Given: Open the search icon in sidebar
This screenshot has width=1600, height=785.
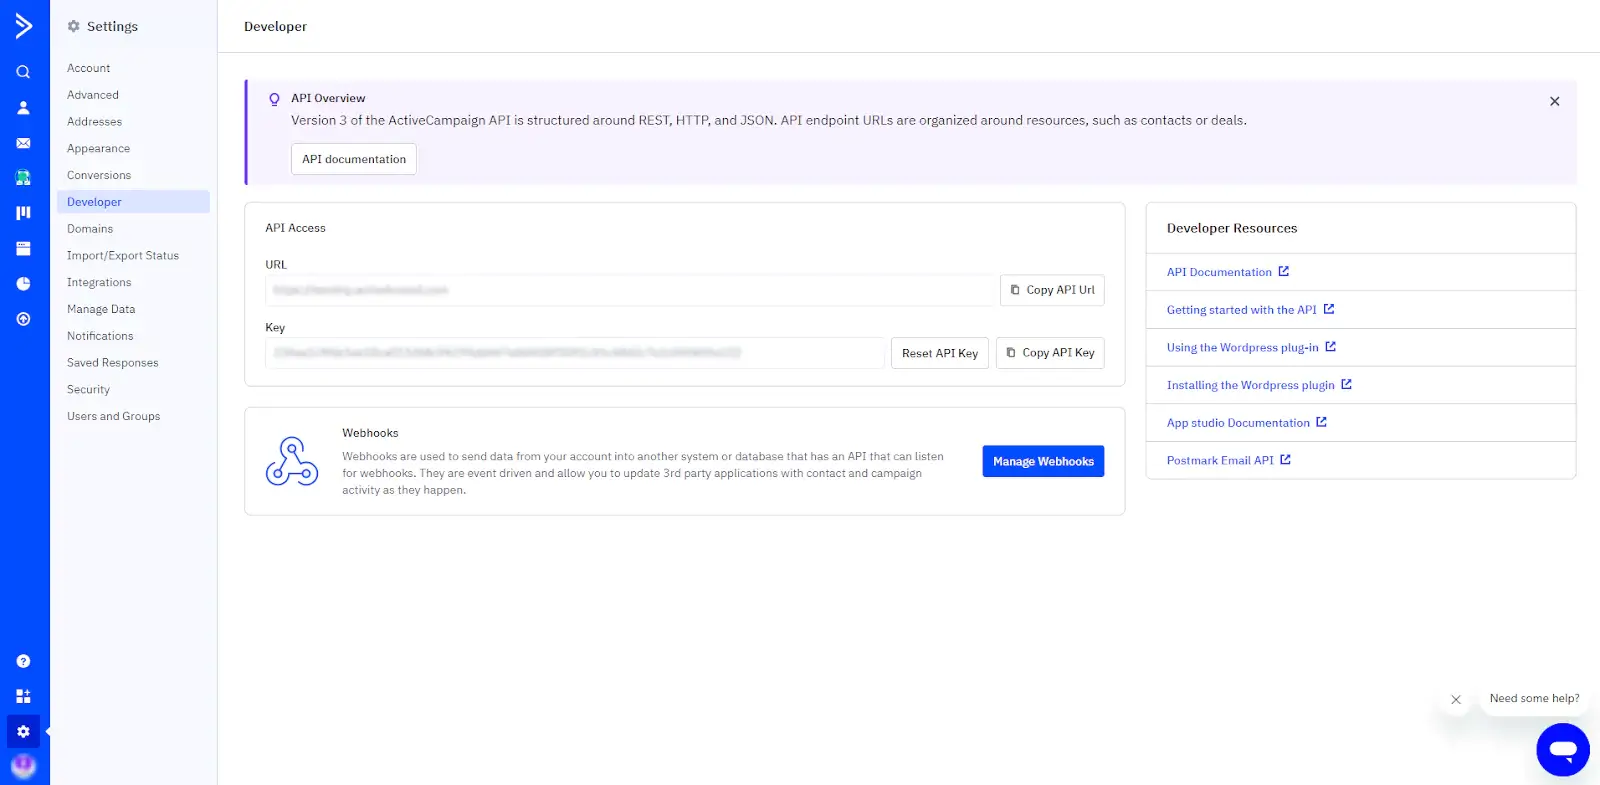Looking at the screenshot, I should point(23,72).
